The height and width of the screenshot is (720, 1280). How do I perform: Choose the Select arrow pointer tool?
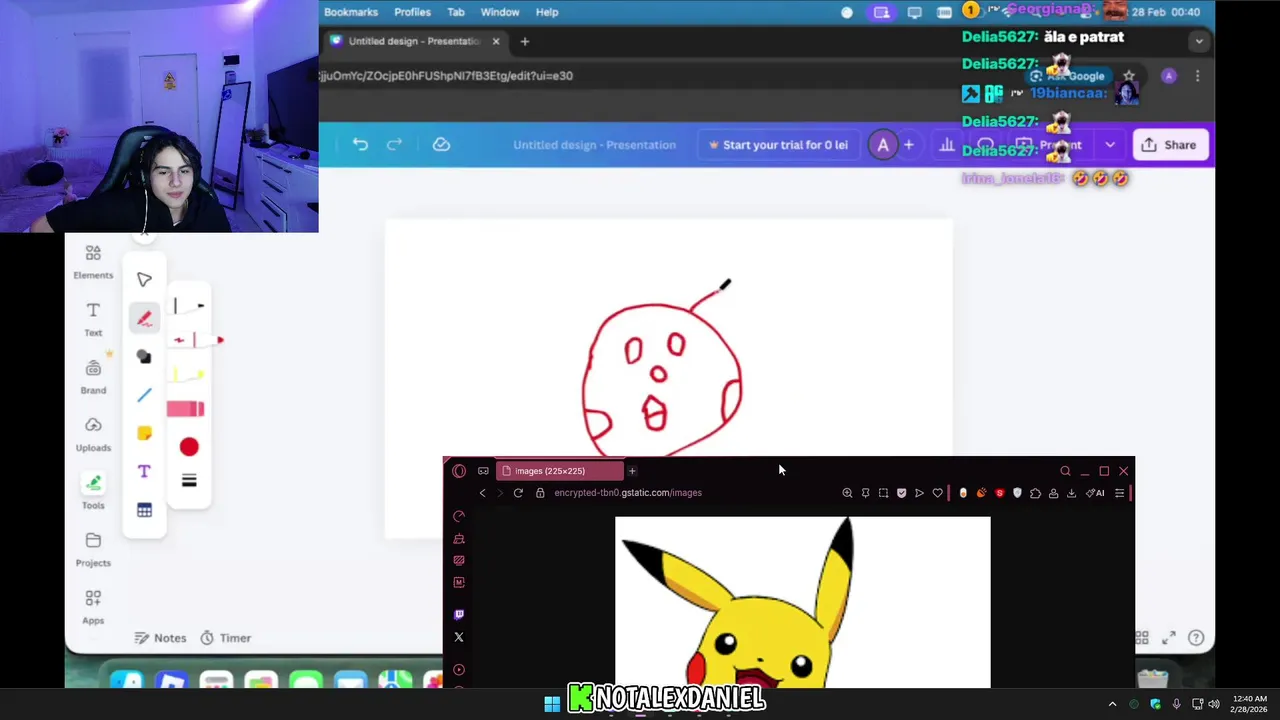[x=144, y=280]
